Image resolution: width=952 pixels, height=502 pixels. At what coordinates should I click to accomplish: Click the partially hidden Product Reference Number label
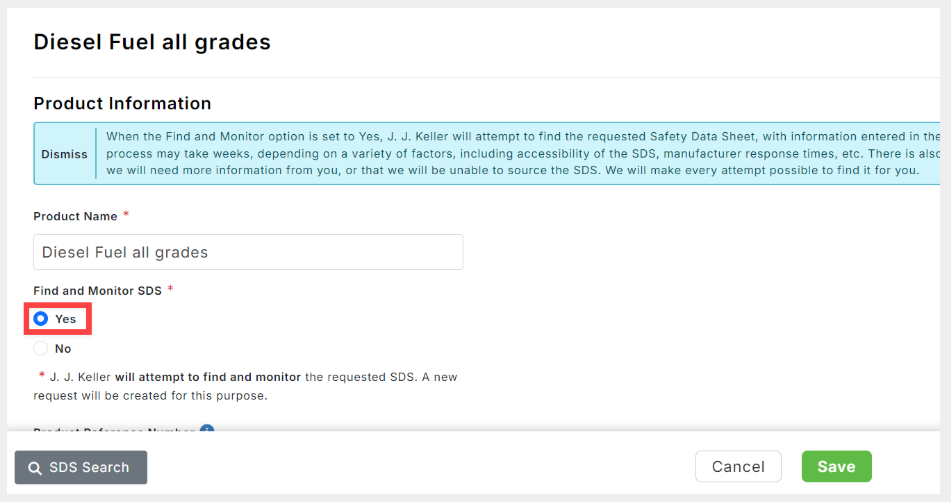114,429
